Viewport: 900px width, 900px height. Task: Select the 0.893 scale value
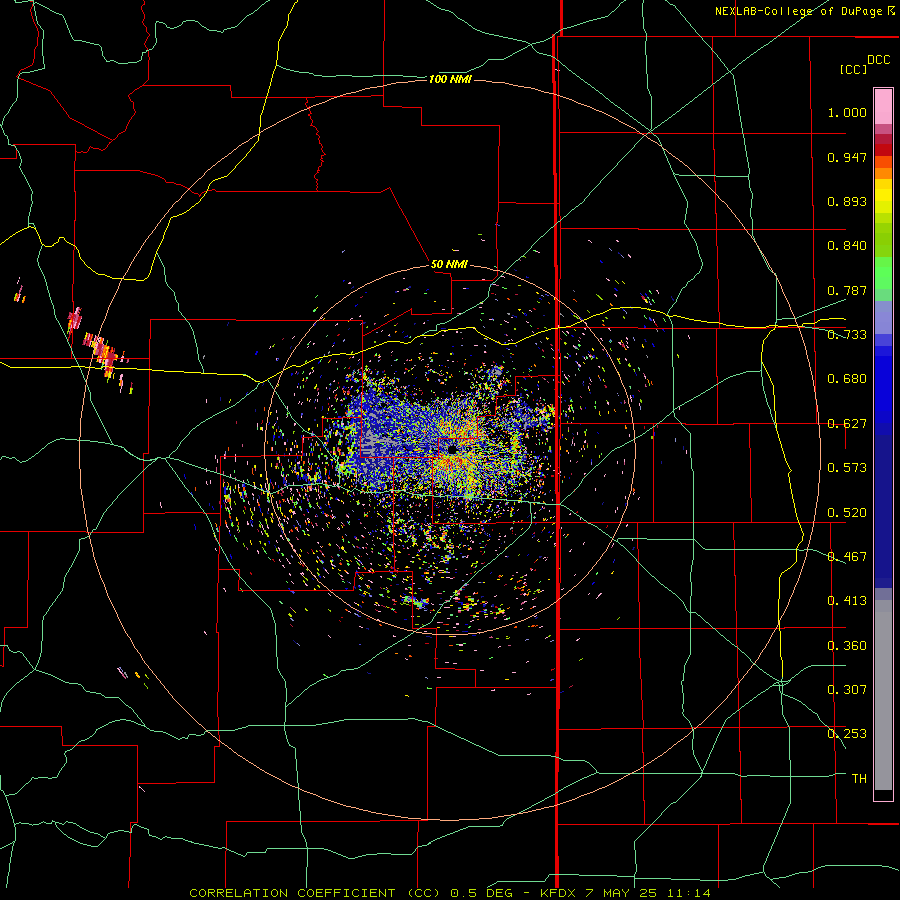[847, 201]
